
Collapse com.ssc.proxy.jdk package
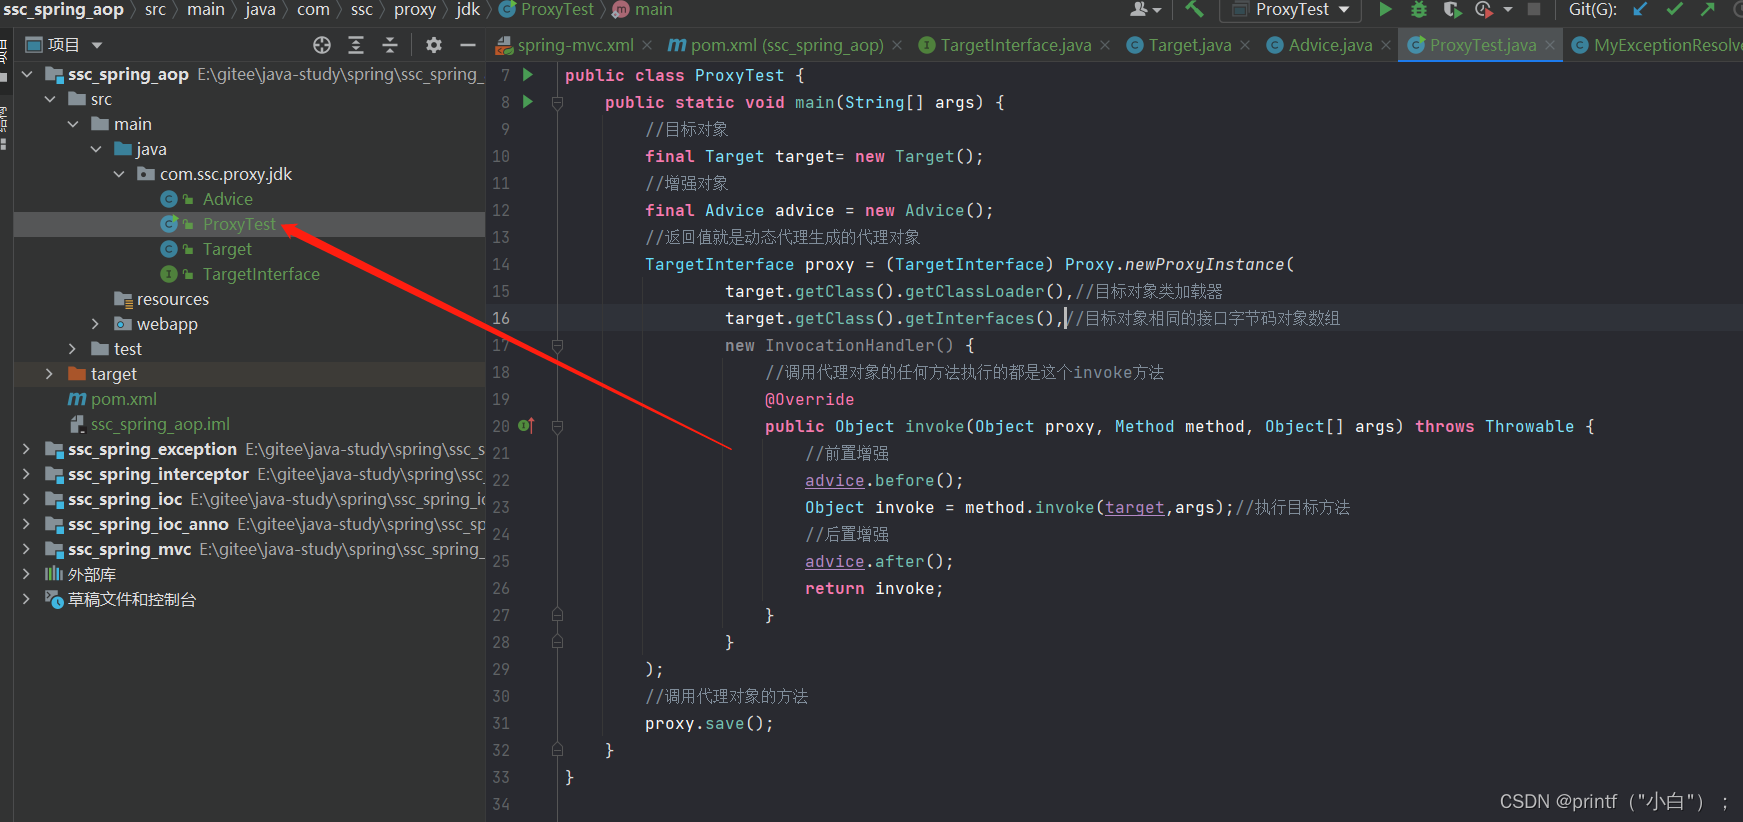(119, 174)
